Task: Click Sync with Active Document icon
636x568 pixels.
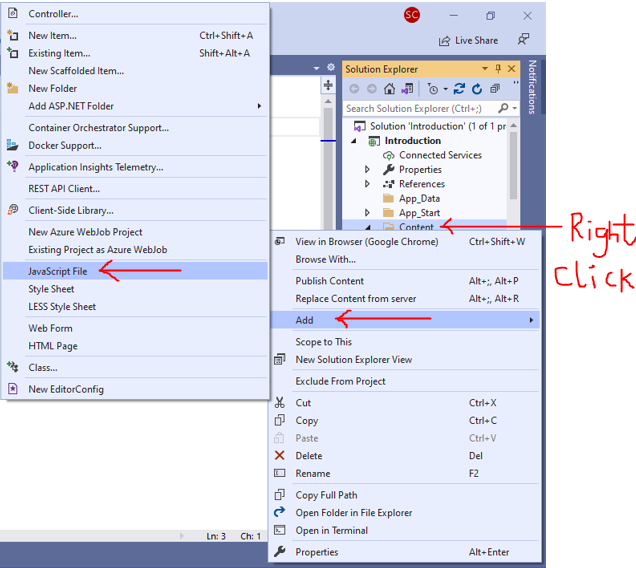Action: (x=459, y=88)
